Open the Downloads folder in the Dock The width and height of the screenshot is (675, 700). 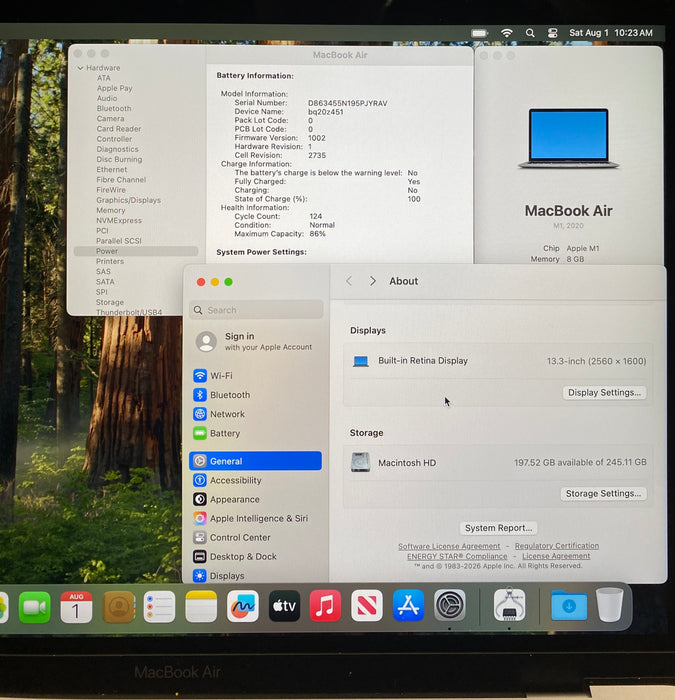pyautogui.click(x=569, y=605)
